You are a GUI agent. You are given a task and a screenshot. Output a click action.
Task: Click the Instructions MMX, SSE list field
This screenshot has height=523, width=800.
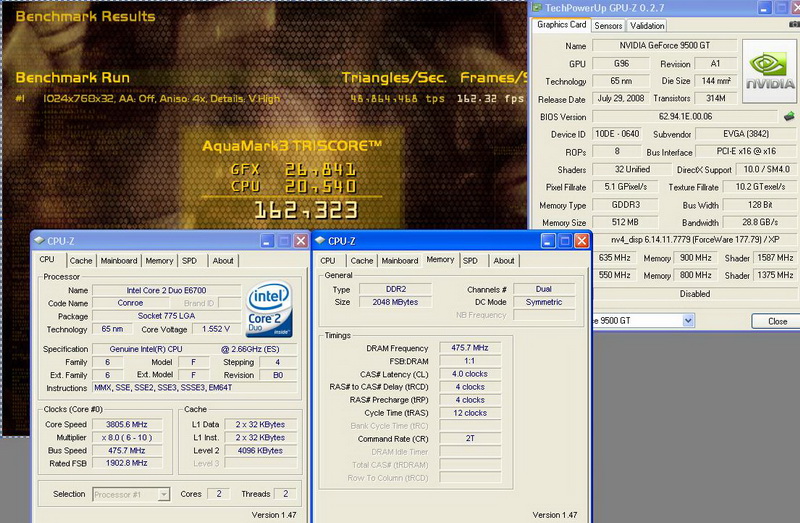point(195,388)
